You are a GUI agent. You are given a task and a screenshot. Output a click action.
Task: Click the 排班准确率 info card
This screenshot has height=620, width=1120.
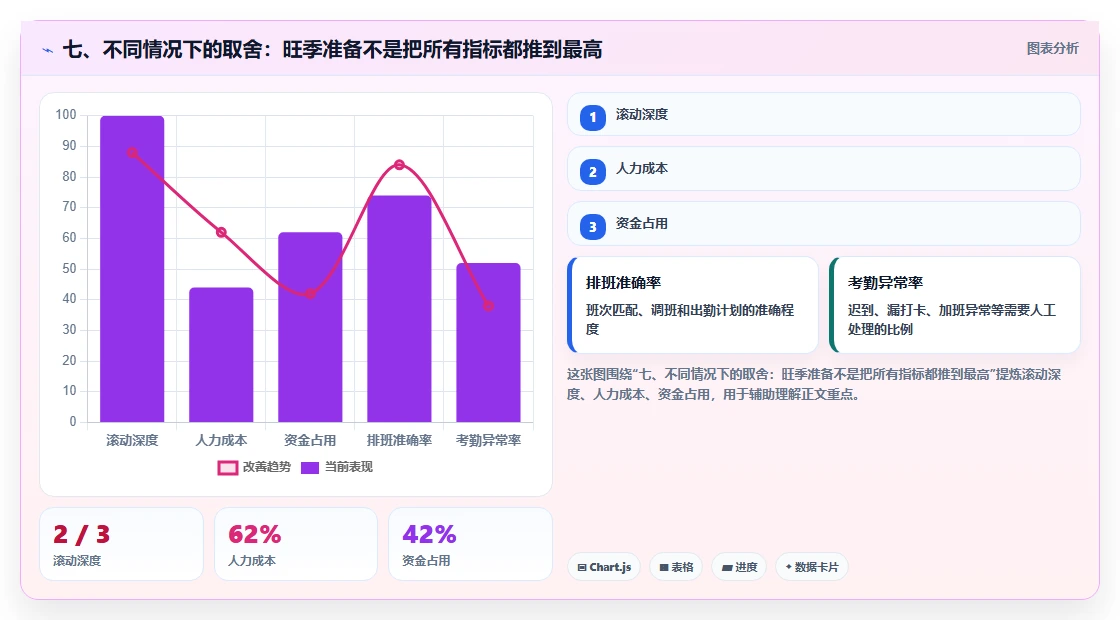(693, 305)
